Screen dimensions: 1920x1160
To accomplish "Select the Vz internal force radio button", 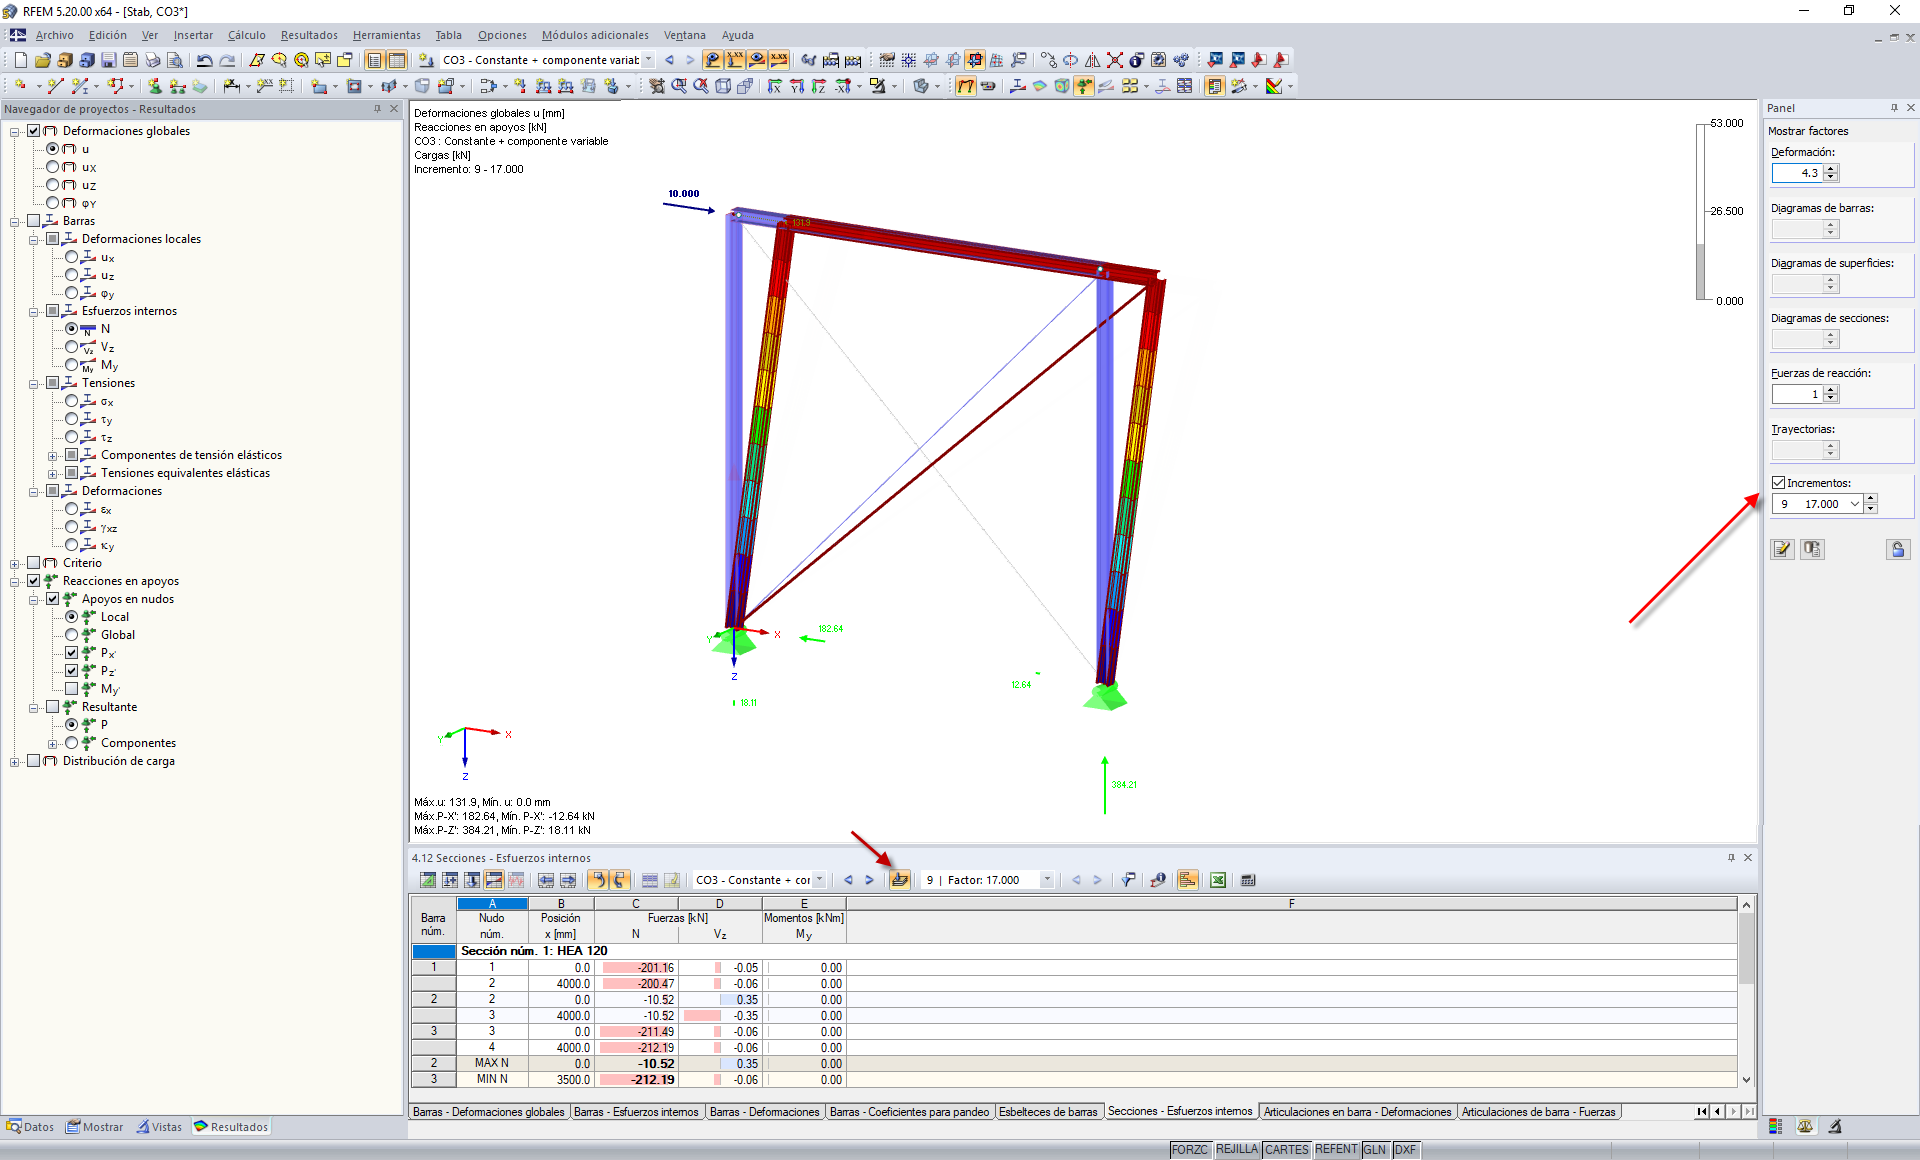I will click(72, 347).
